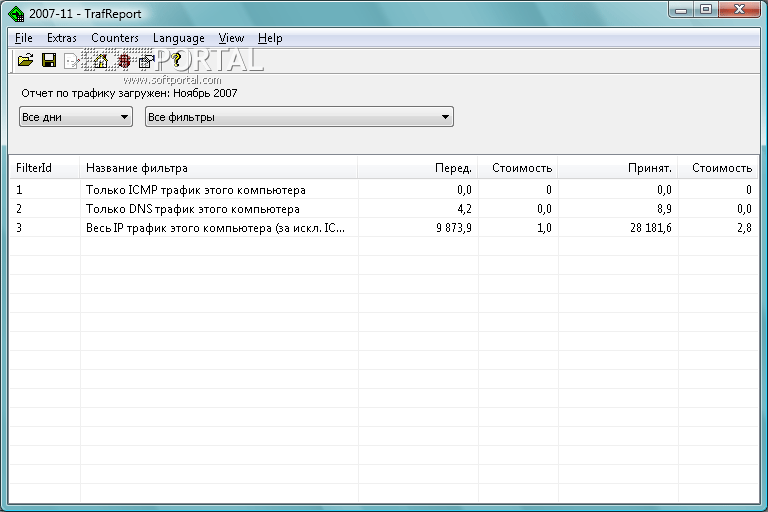Click the received value 28 181,6
Screen dimensions: 768x512
click(x=650, y=228)
